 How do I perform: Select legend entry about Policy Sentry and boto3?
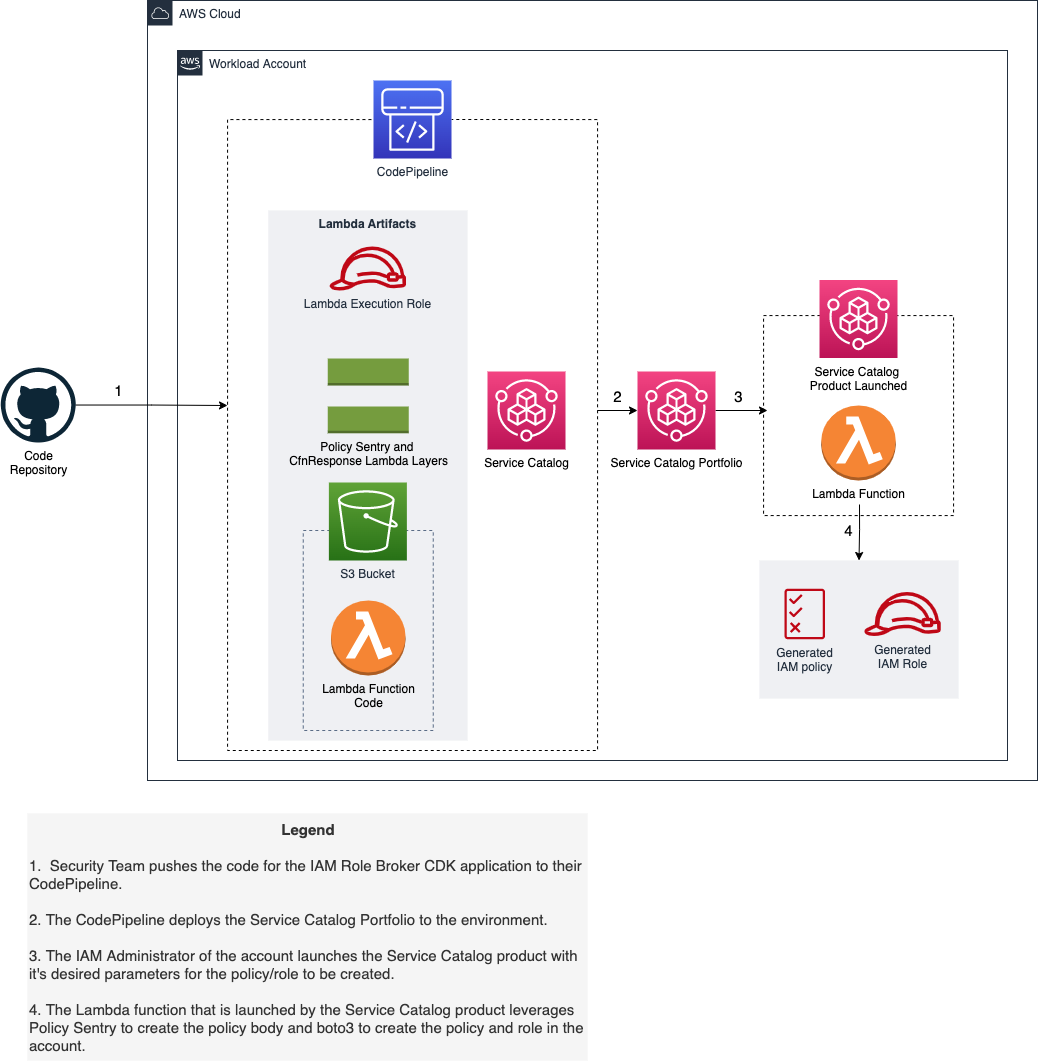click(x=306, y=1028)
